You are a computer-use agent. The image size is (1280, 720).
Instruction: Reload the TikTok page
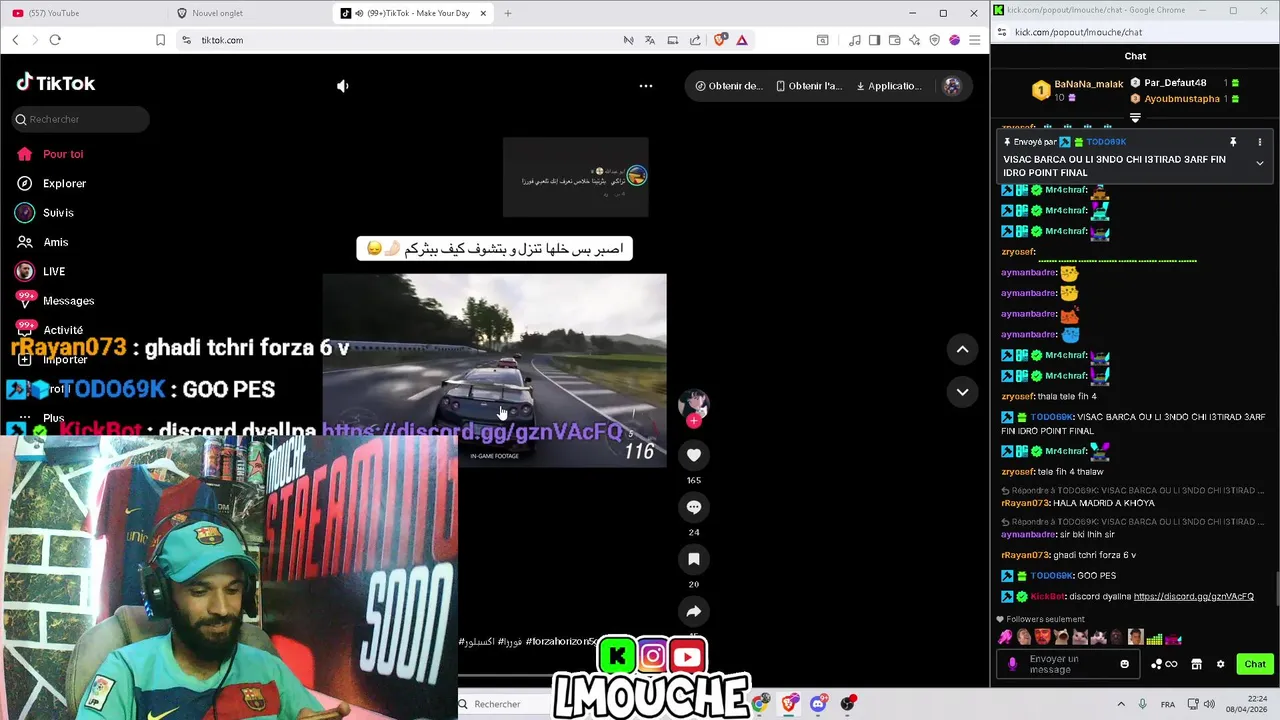pyautogui.click(x=55, y=40)
